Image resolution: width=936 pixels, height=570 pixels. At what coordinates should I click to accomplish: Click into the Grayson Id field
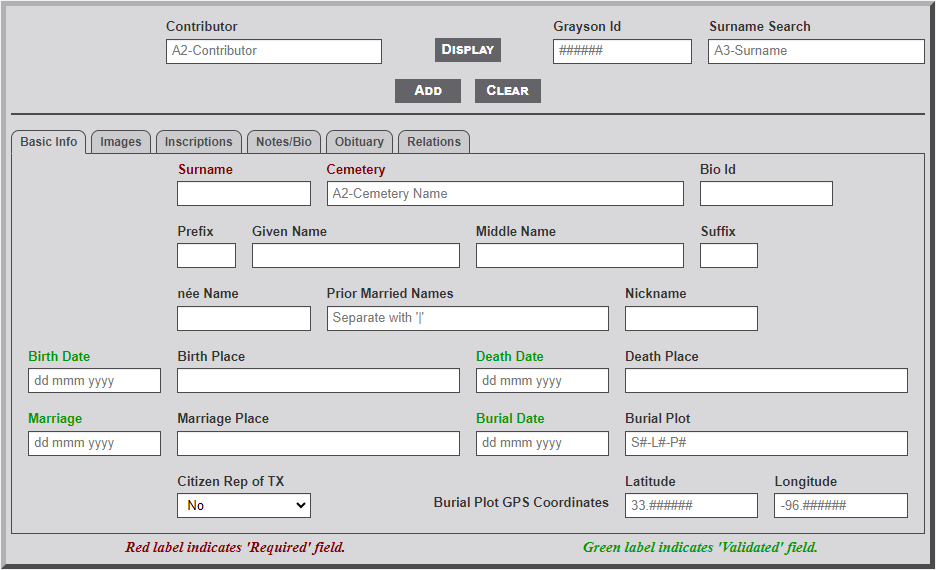(x=622, y=52)
